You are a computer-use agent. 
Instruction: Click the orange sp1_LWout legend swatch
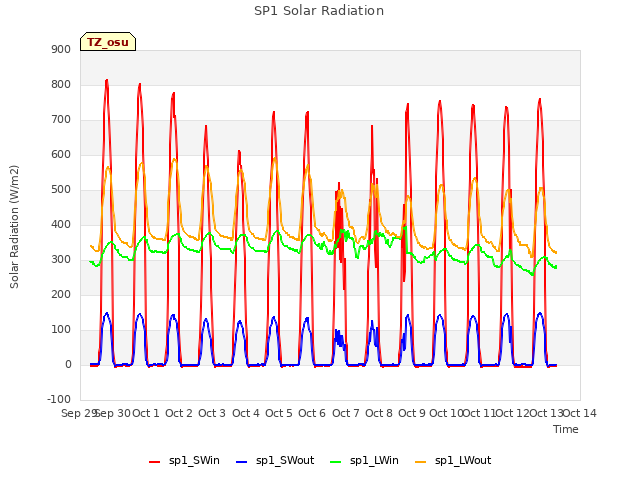420,462
